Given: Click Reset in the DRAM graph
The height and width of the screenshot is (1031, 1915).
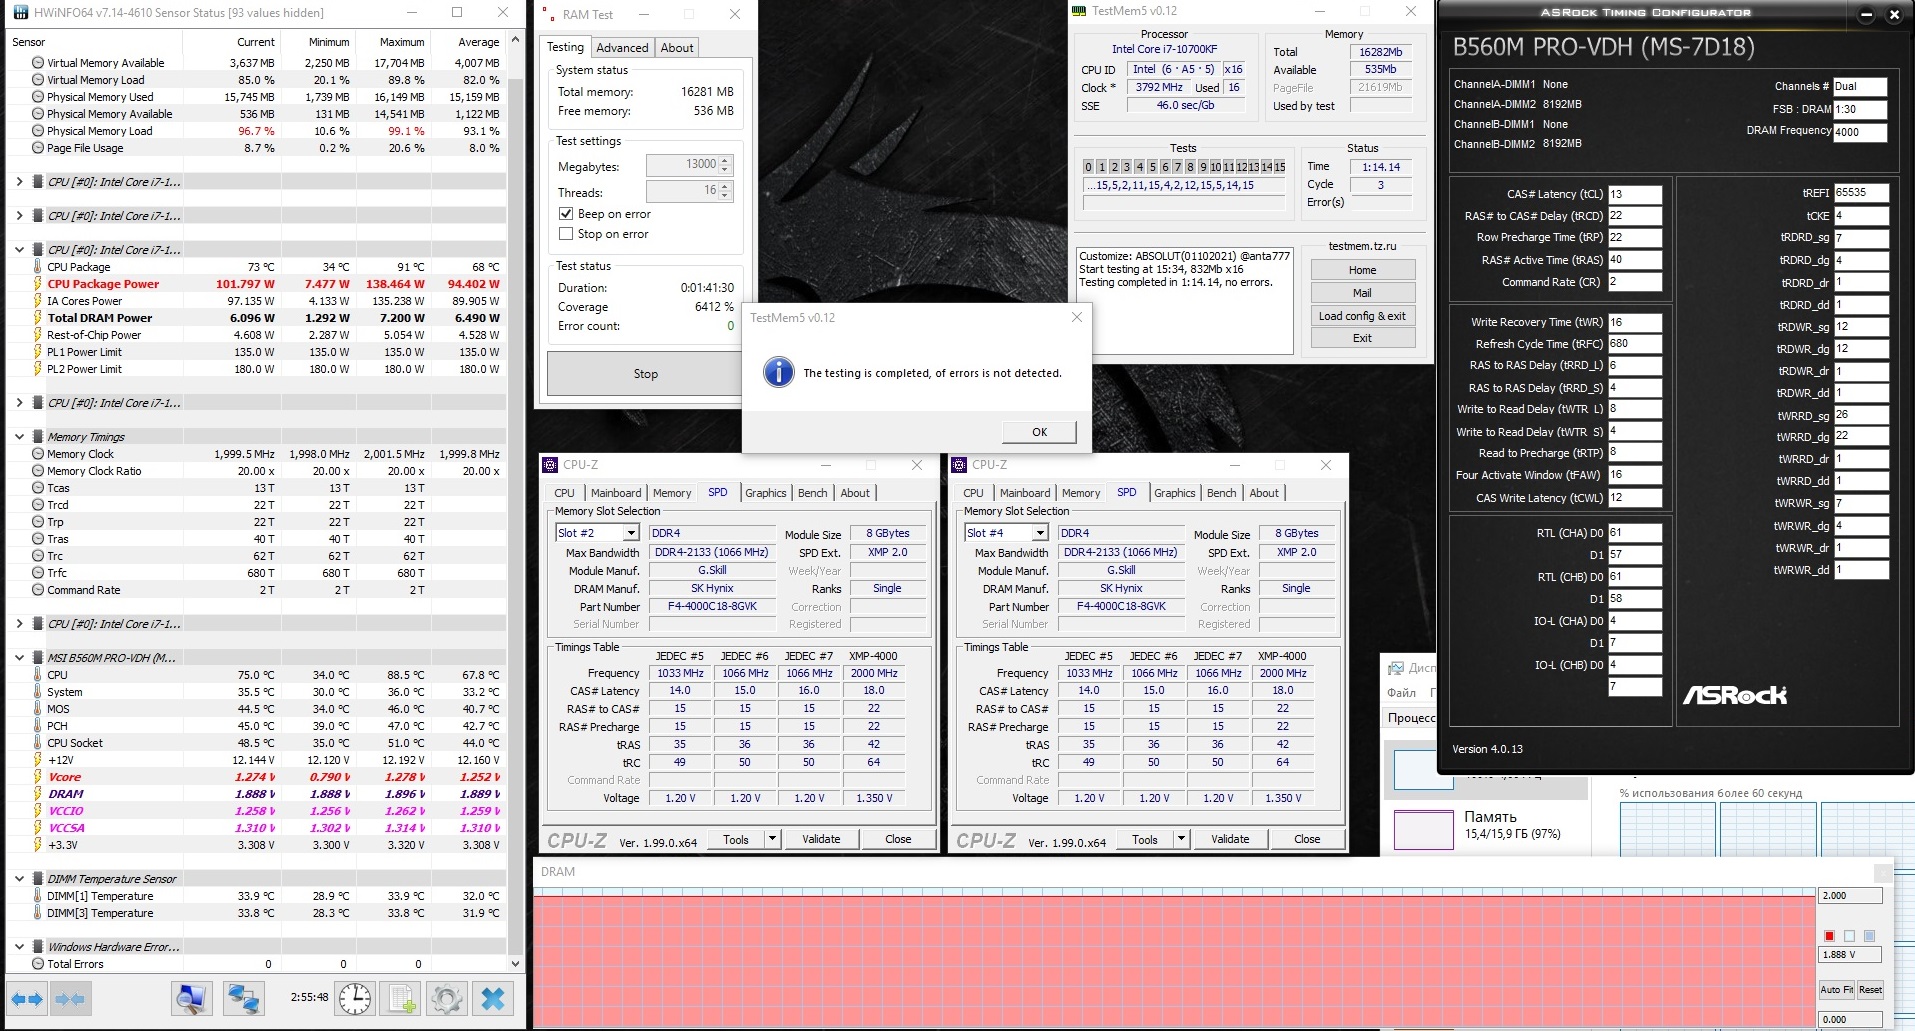Looking at the screenshot, I should tap(1870, 990).
